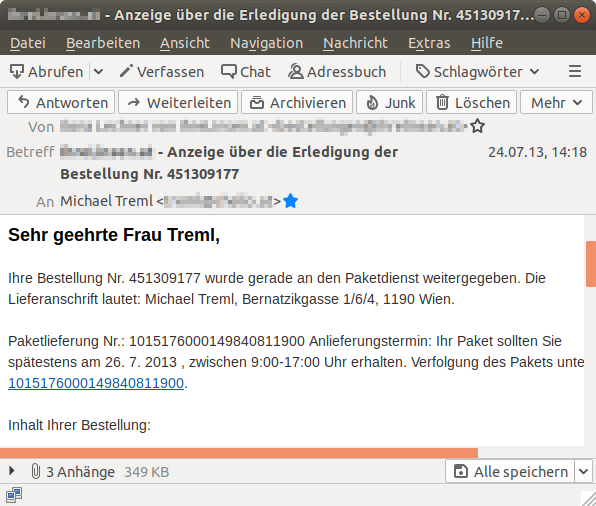The width and height of the screenshot is (596, 506).
Task: Click the text Inhalt Ihrer Bestellung:
Action: coord(79,425)
